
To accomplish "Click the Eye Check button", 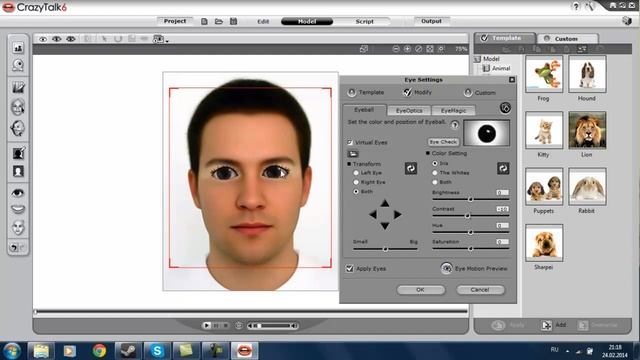I will [443, 142].
